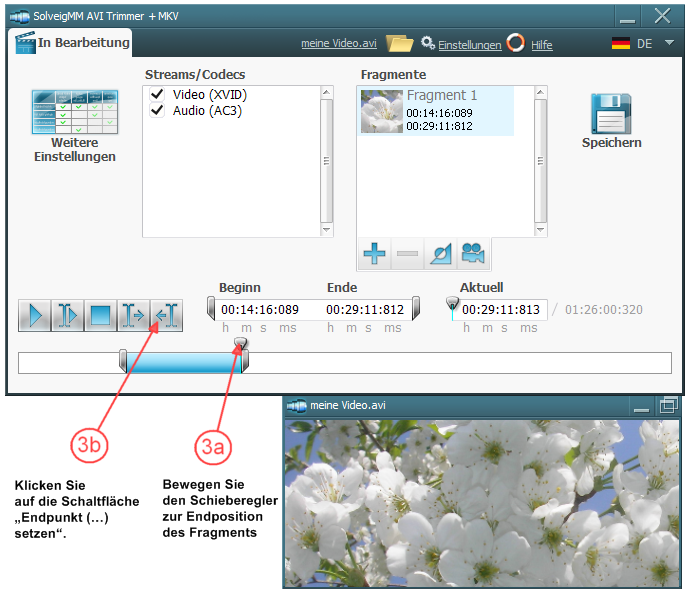Click the Fragment 1 title text
This screenshot has width=687, height=594.
(x=442, y=95)
